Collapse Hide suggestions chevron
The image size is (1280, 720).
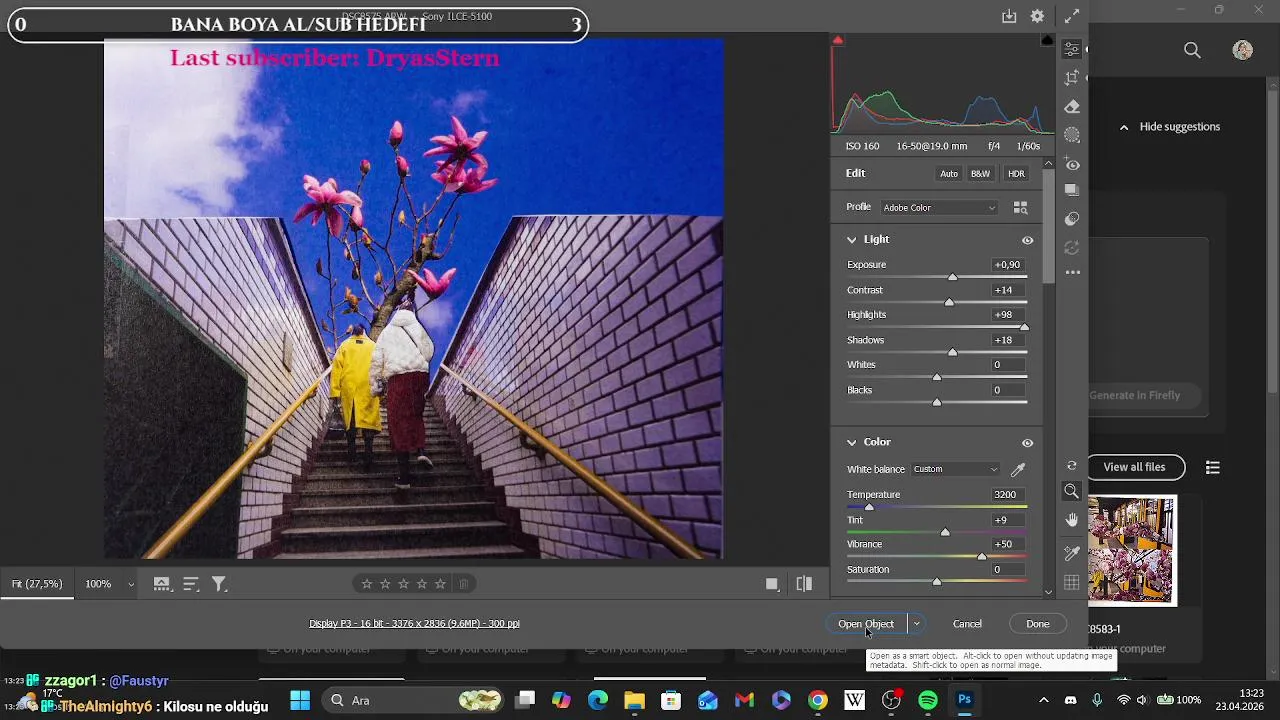(1124, 127)
